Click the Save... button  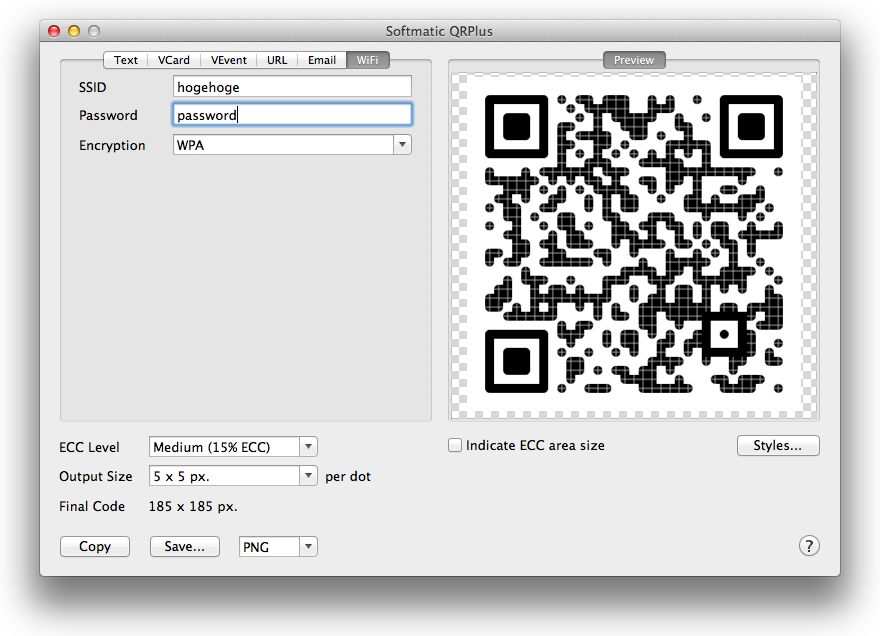click(x=185, y=546)
